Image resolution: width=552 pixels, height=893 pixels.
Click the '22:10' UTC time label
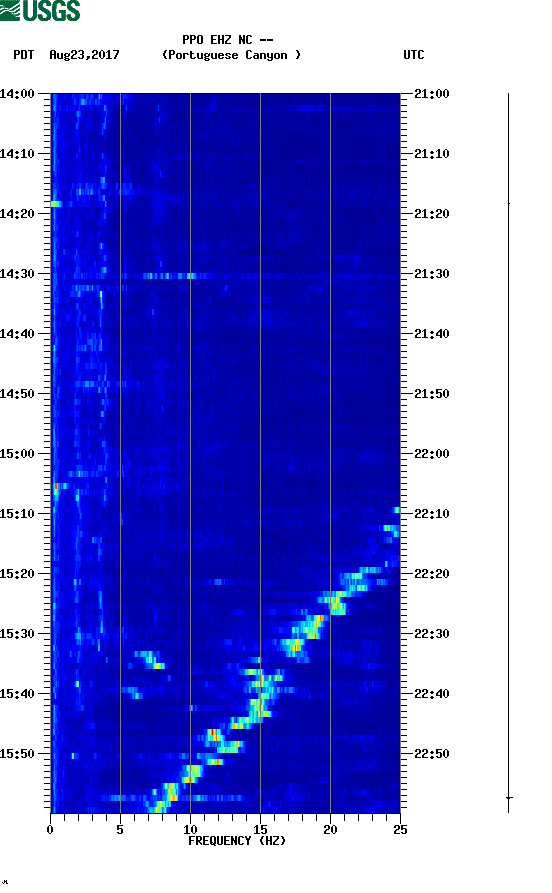tap(432, 514)
